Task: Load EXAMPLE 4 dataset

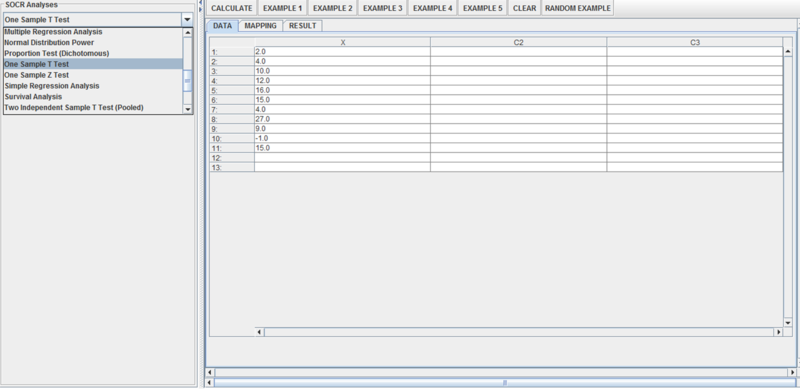Action: (433, 9)
